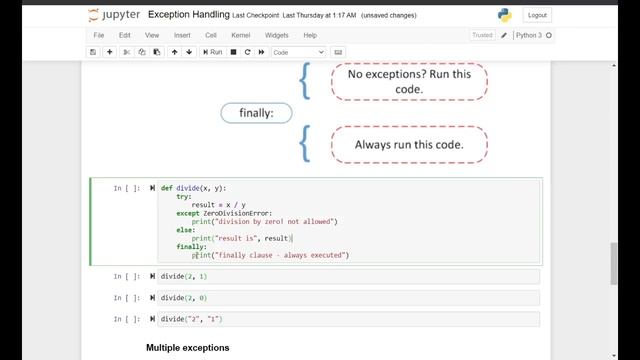
Task: Click the Multiple exceptions heading
Action: [x=188, y=348]
